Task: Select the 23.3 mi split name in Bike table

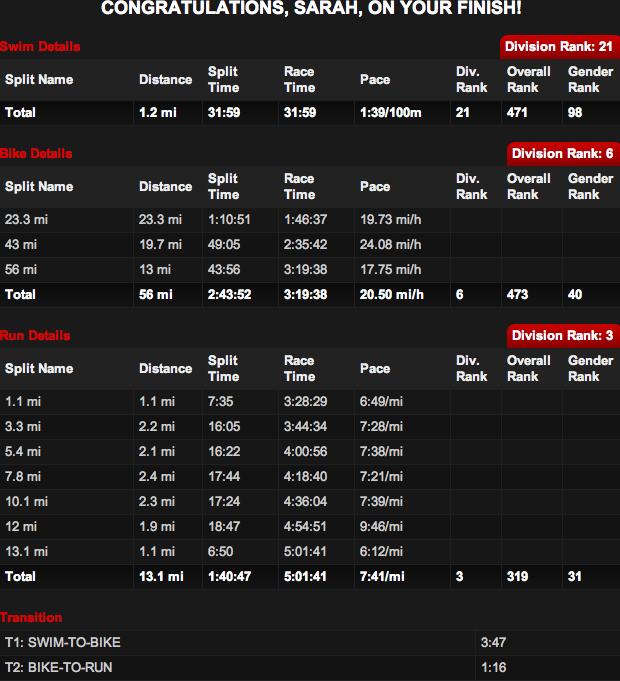Action: (24, 220)
